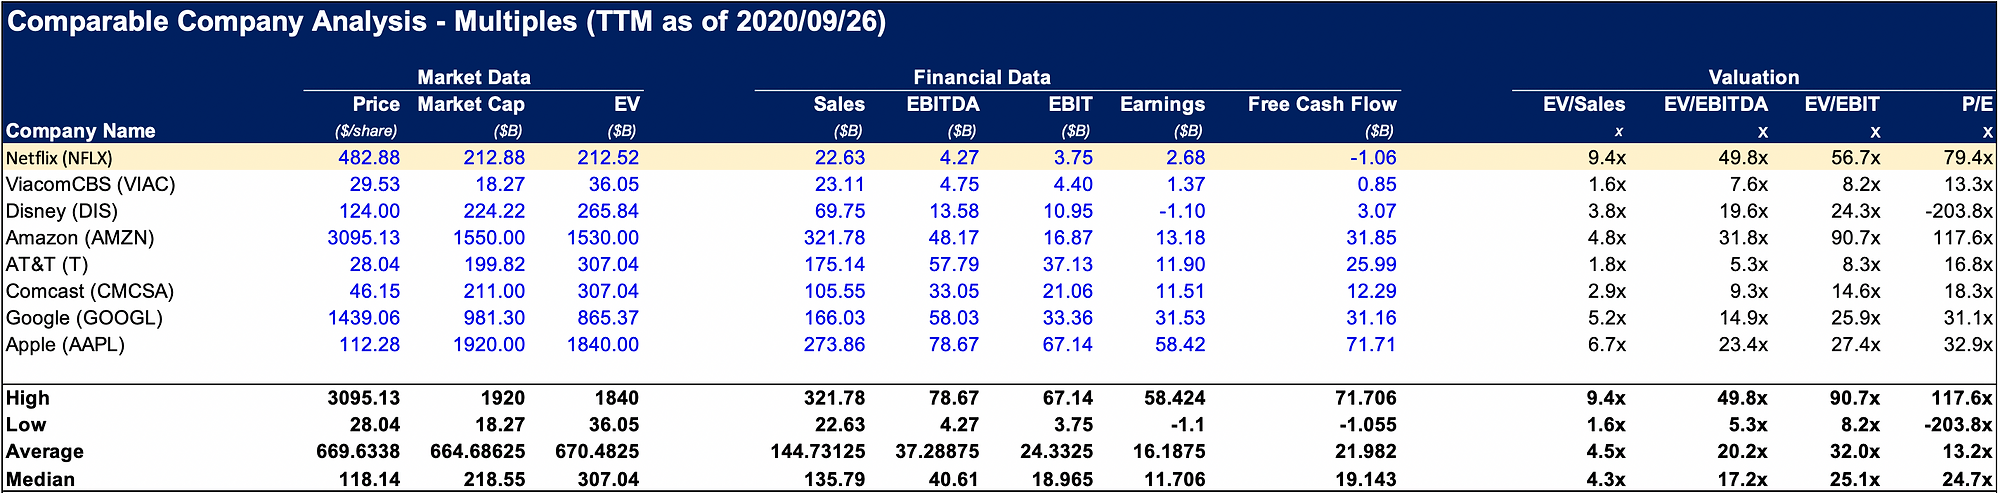
Task: Click Google market cap 981.30
Action: (x=494, y=318)
